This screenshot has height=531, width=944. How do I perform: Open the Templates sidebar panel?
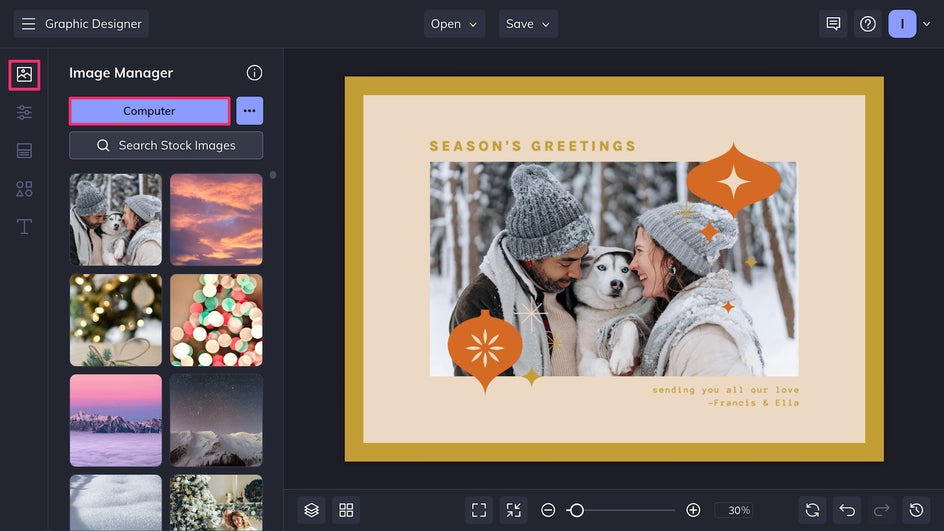24,151
